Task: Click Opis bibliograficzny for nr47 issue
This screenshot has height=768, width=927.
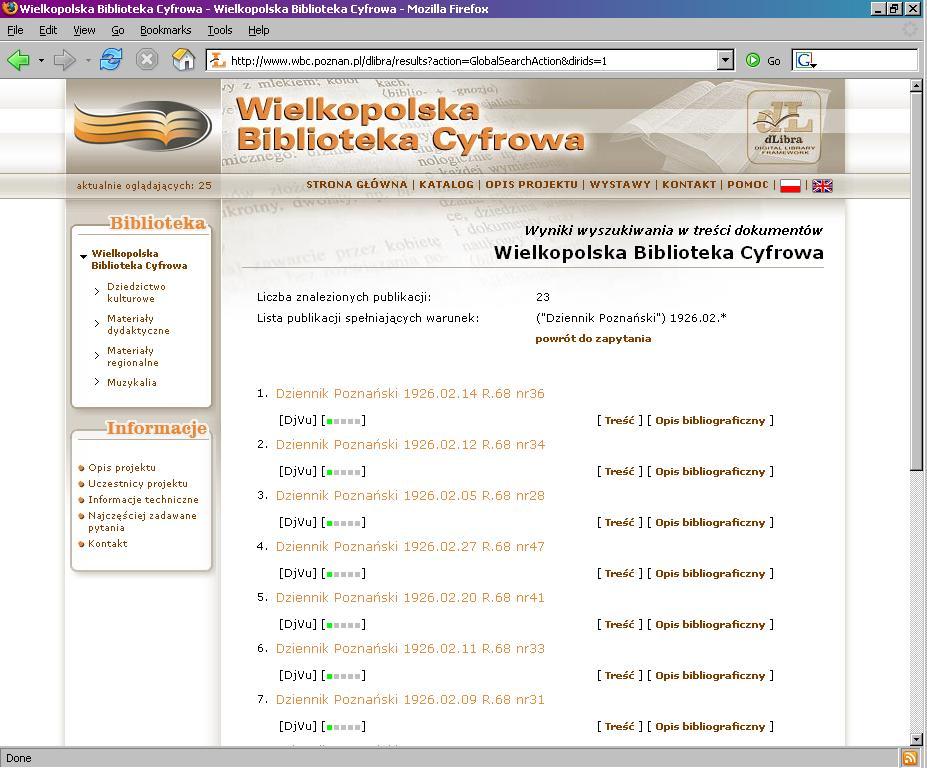Action: [710, 573]
